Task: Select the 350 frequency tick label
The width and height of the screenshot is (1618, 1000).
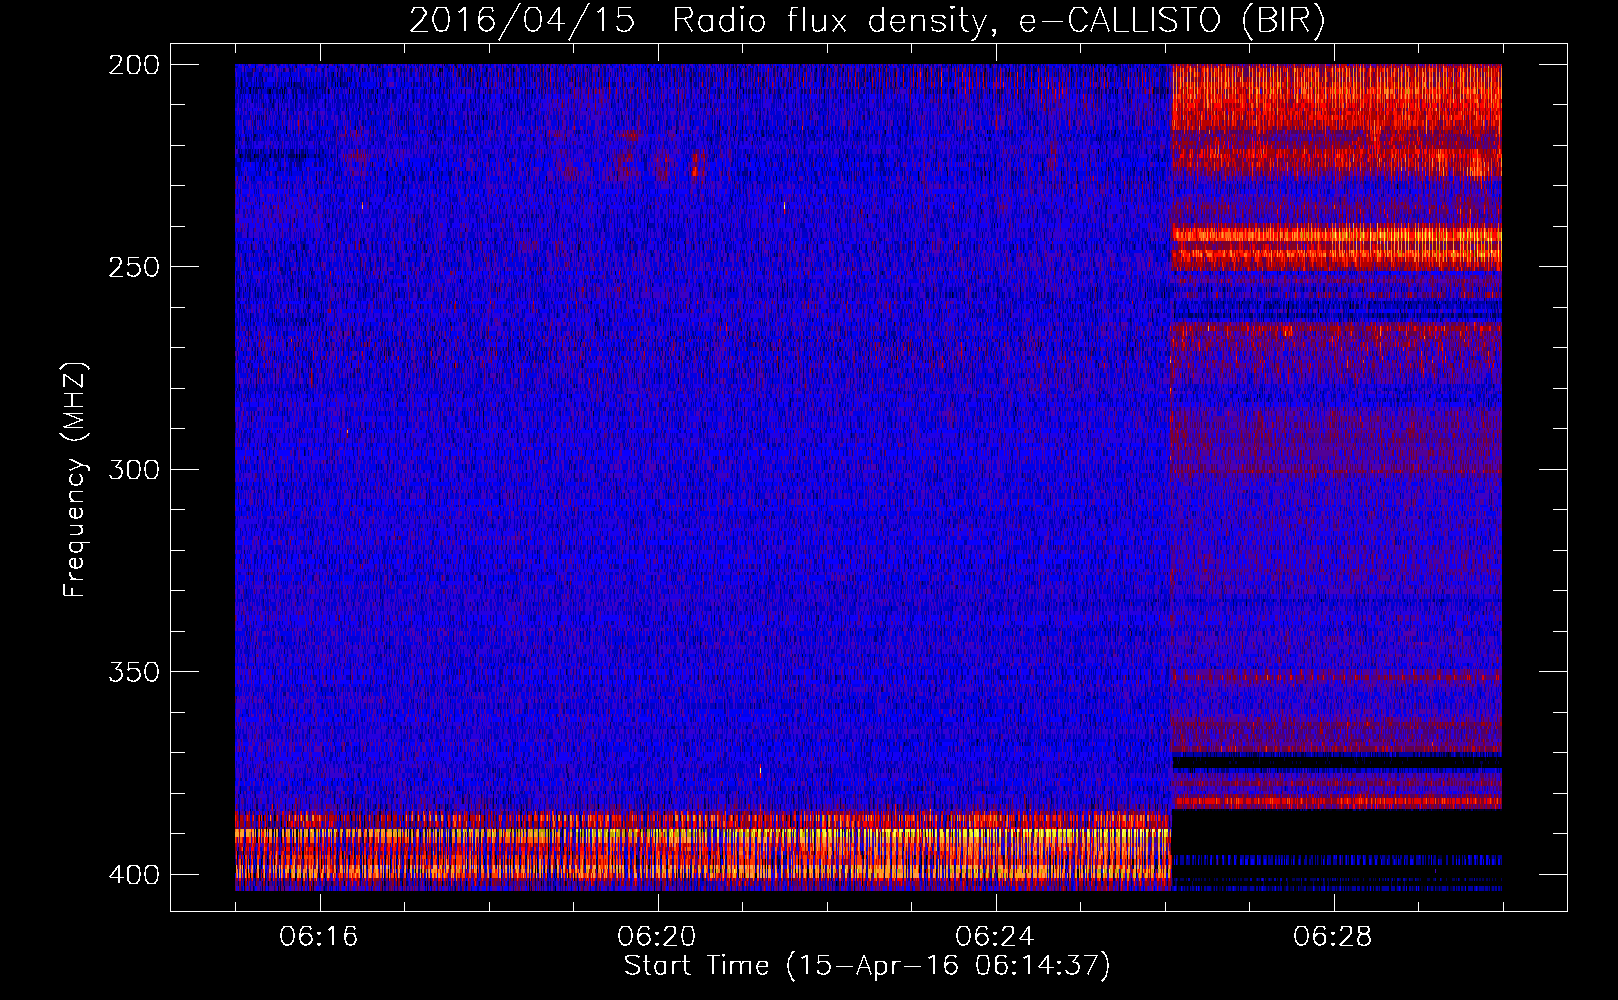Action: tap(133, 671)
